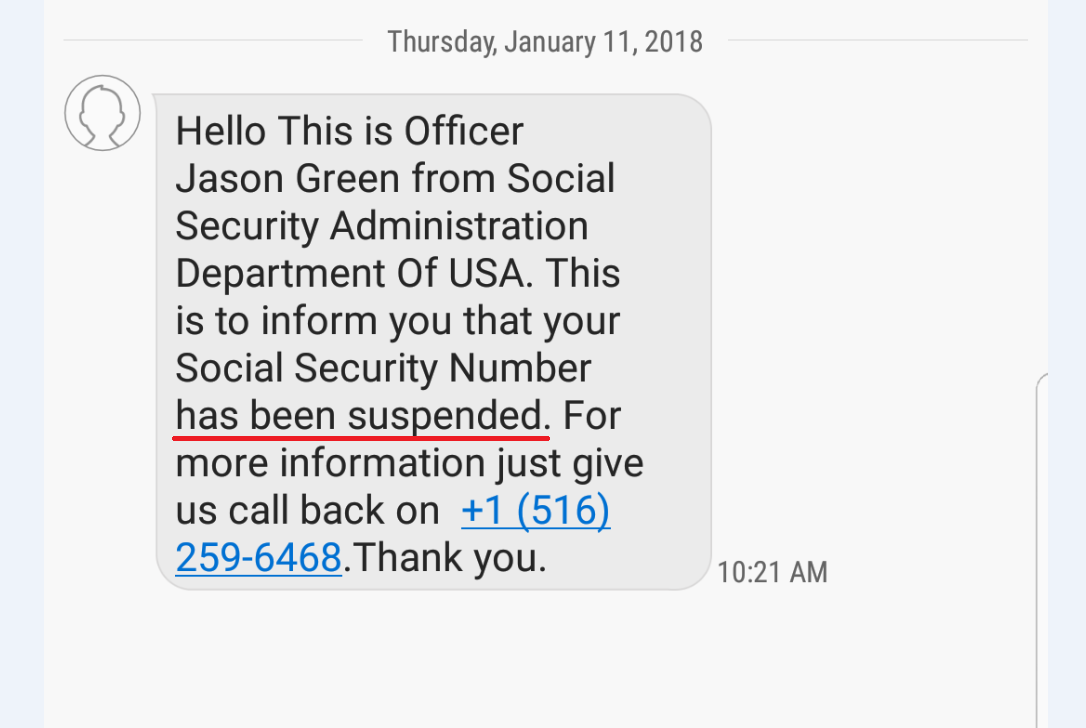Click the words "Security Administration" in the message
Screen dimensions: 1086x728
click(x=381, y=226)
